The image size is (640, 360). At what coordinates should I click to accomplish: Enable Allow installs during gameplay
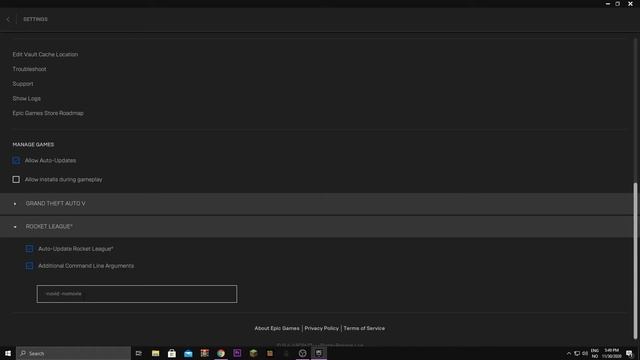coord(16,180)
